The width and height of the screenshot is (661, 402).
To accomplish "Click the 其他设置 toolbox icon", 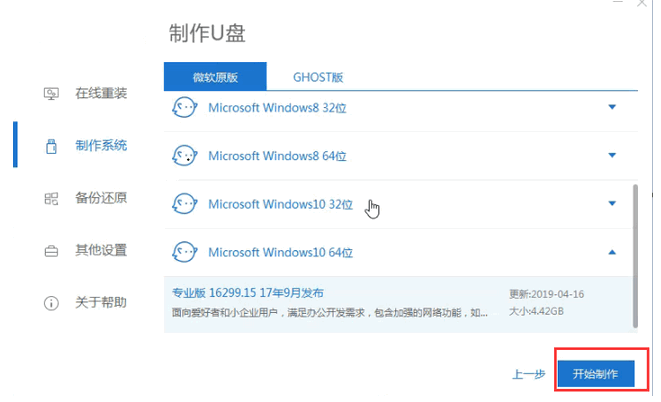I will [51, 251].
